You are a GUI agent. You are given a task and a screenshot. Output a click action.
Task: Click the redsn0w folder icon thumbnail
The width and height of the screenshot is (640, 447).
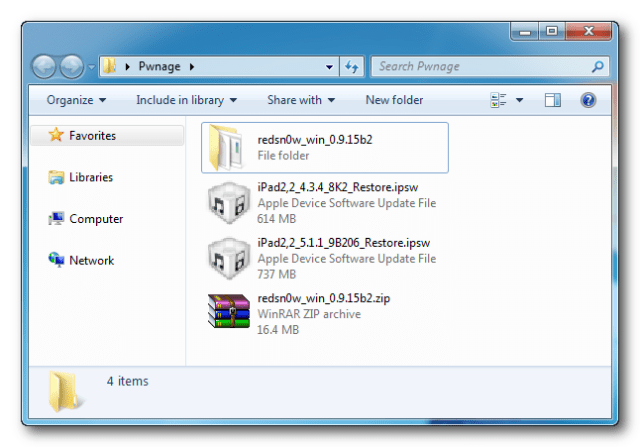pos(227,148)
